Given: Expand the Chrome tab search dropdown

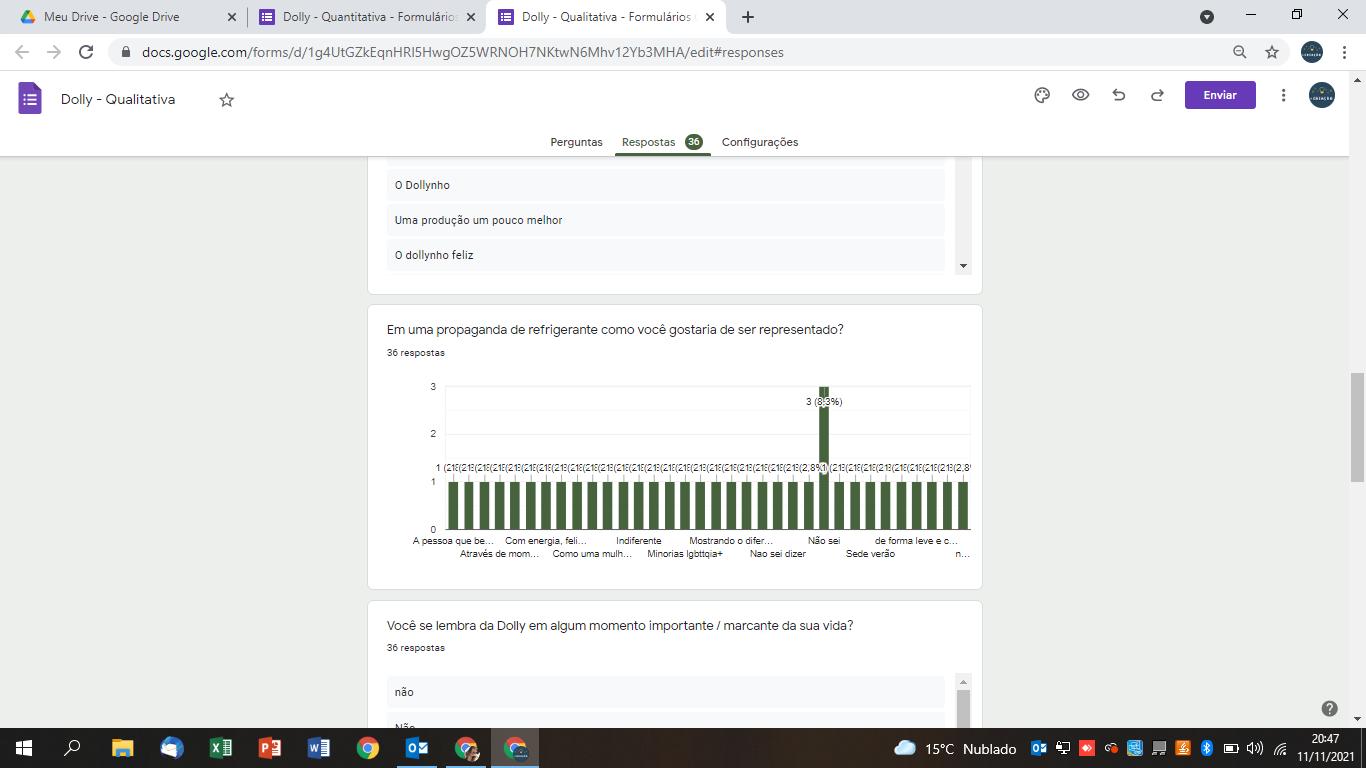Looking at the screenshot, I should pos(1207,17).
